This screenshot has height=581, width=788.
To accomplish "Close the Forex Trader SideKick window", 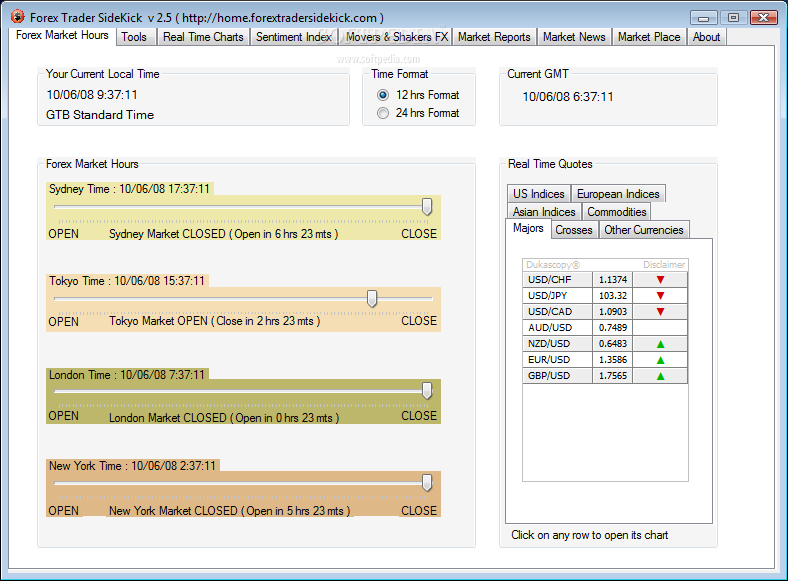I will (763, 18).
